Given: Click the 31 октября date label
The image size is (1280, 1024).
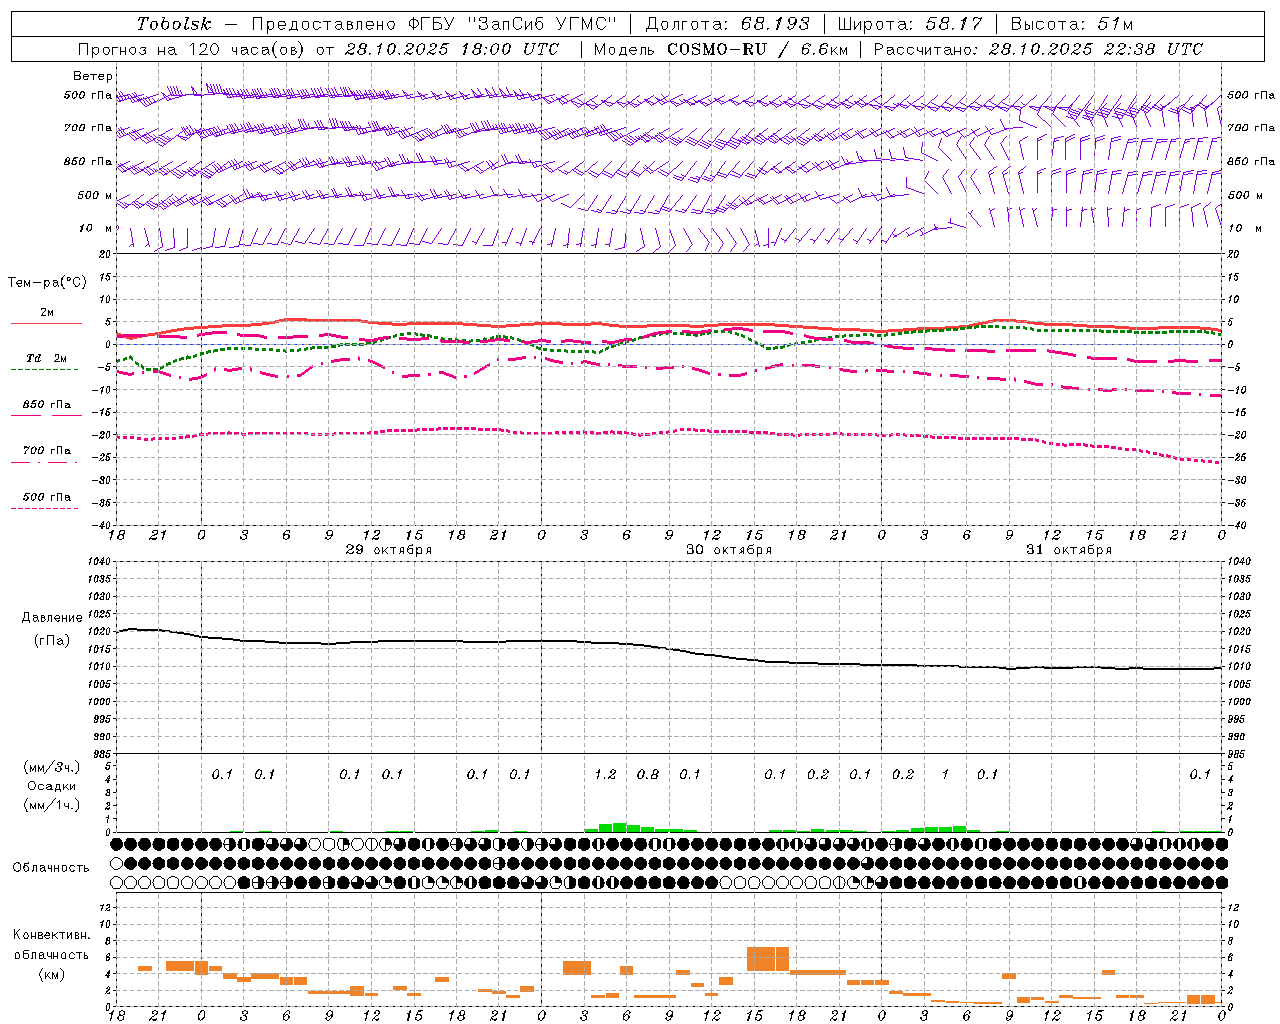Looking at the screenshot, I should click(1069, 550).
